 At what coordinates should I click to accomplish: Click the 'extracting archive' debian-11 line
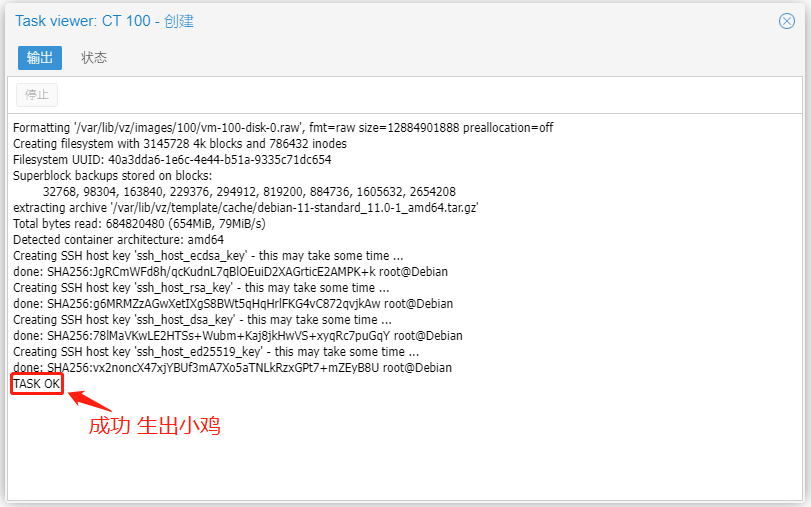(245, 208)
